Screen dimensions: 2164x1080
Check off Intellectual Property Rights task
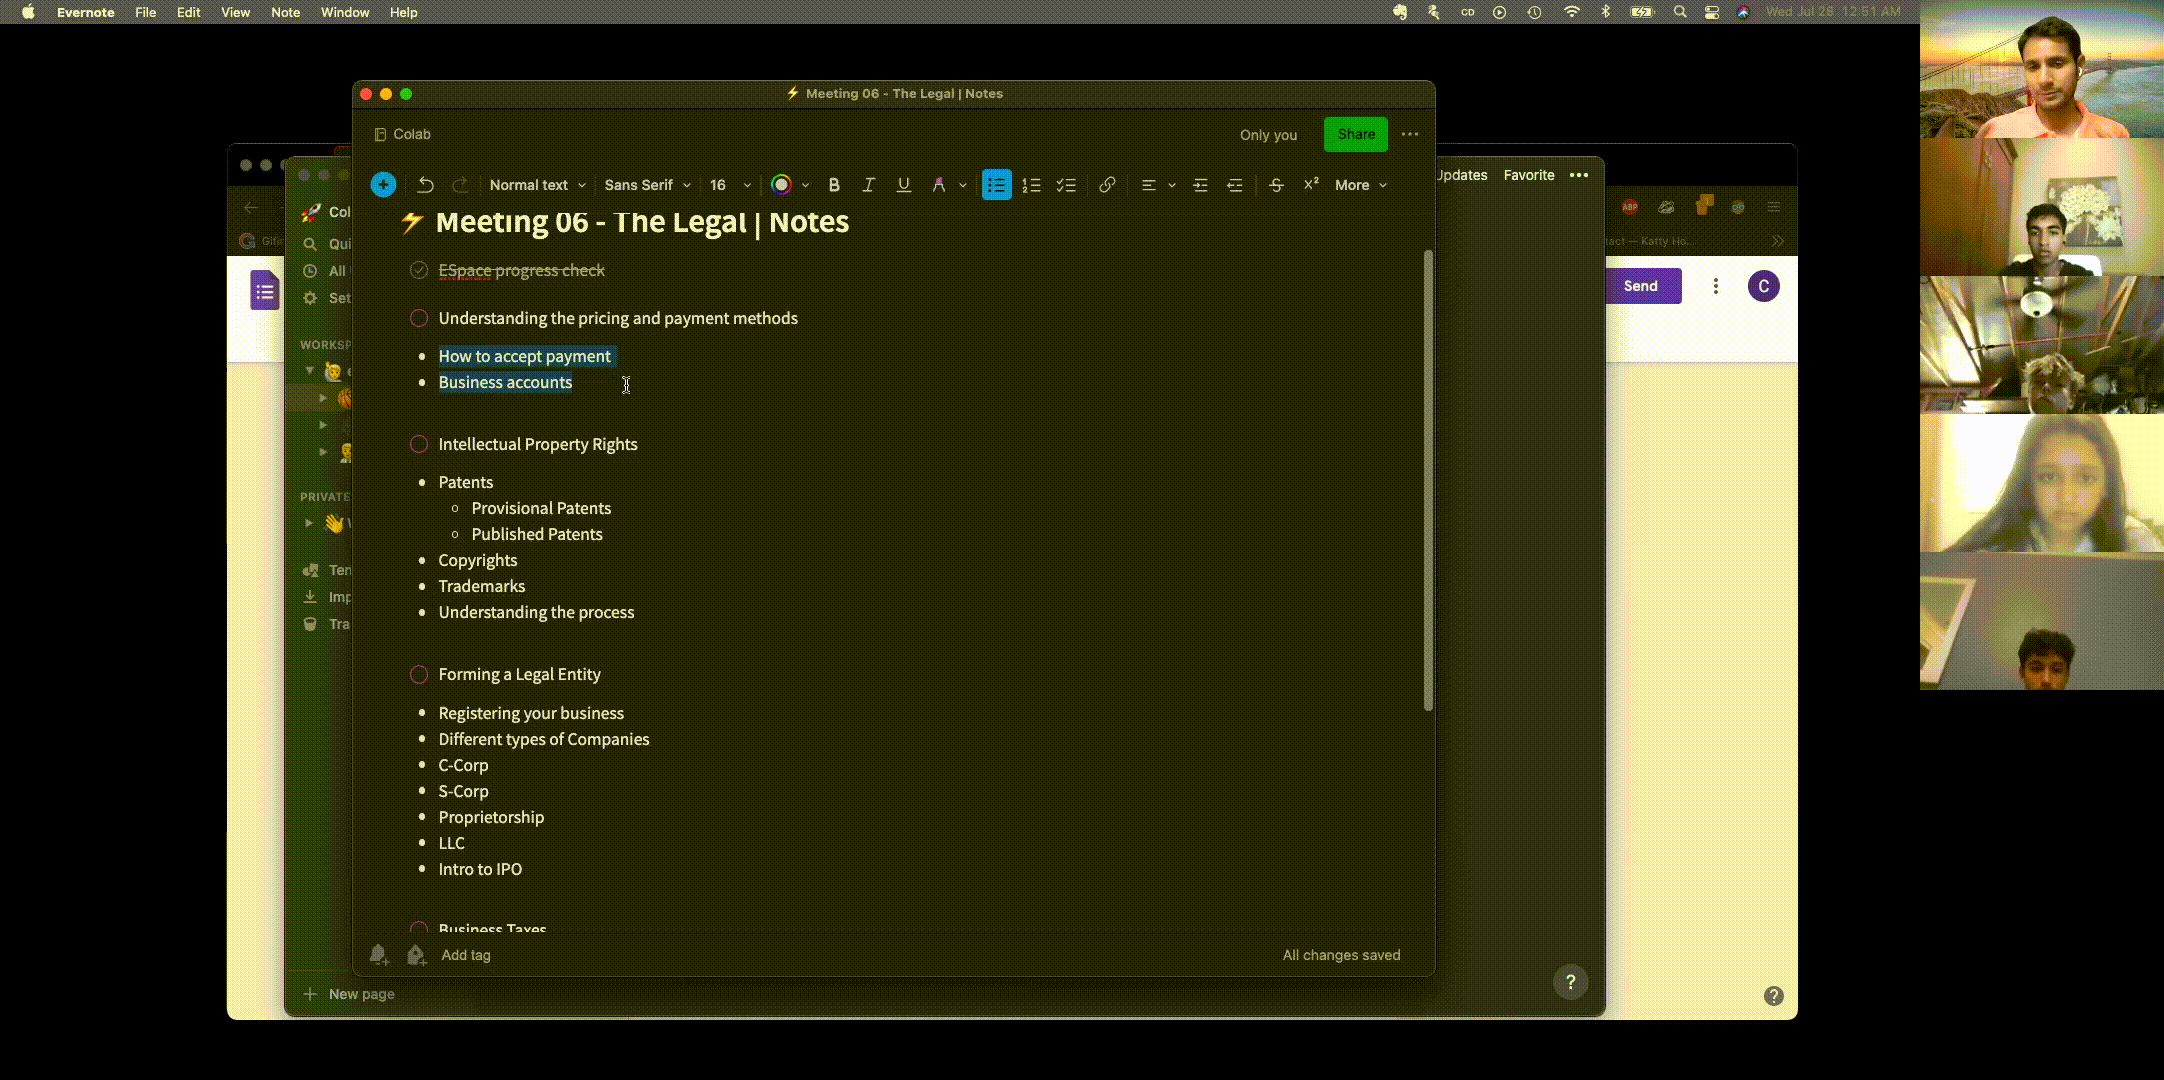click(419, 444)
